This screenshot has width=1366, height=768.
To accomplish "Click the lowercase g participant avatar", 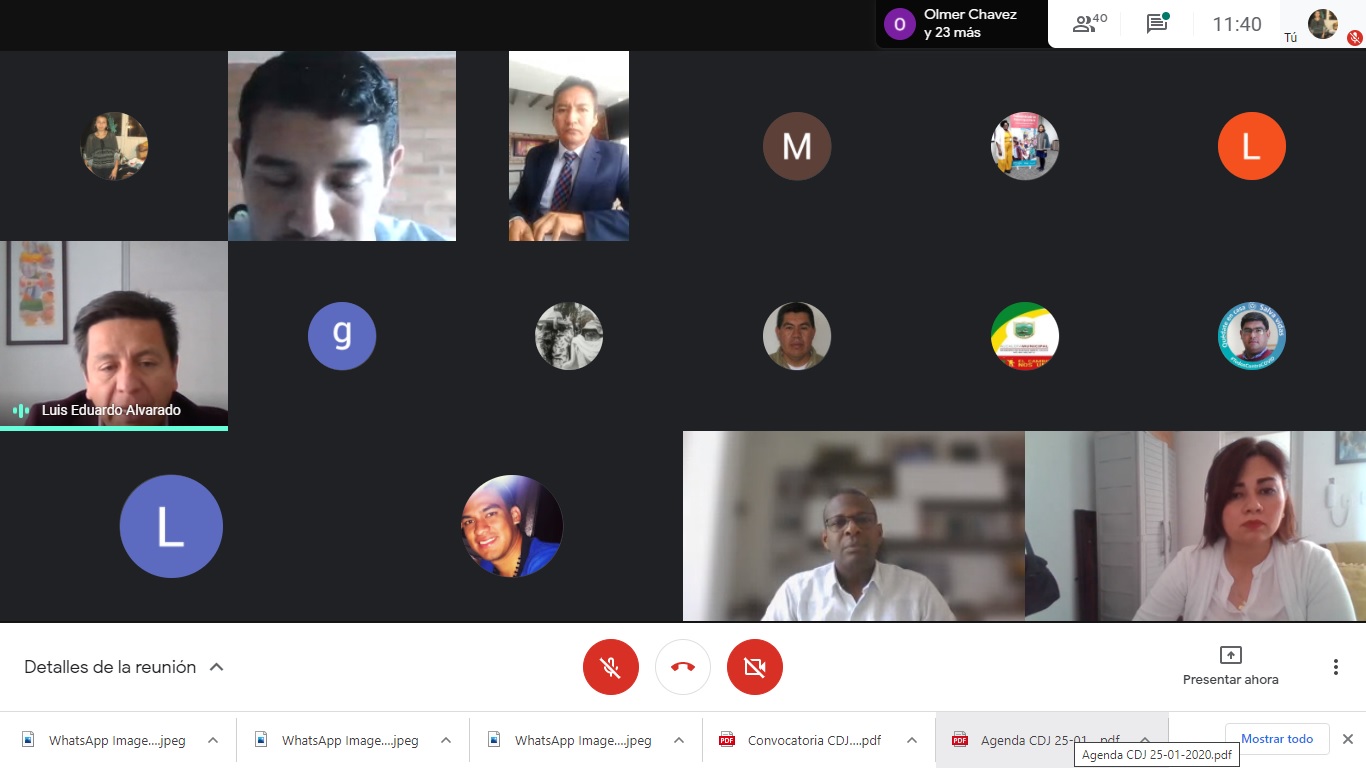I will [342, 336].
